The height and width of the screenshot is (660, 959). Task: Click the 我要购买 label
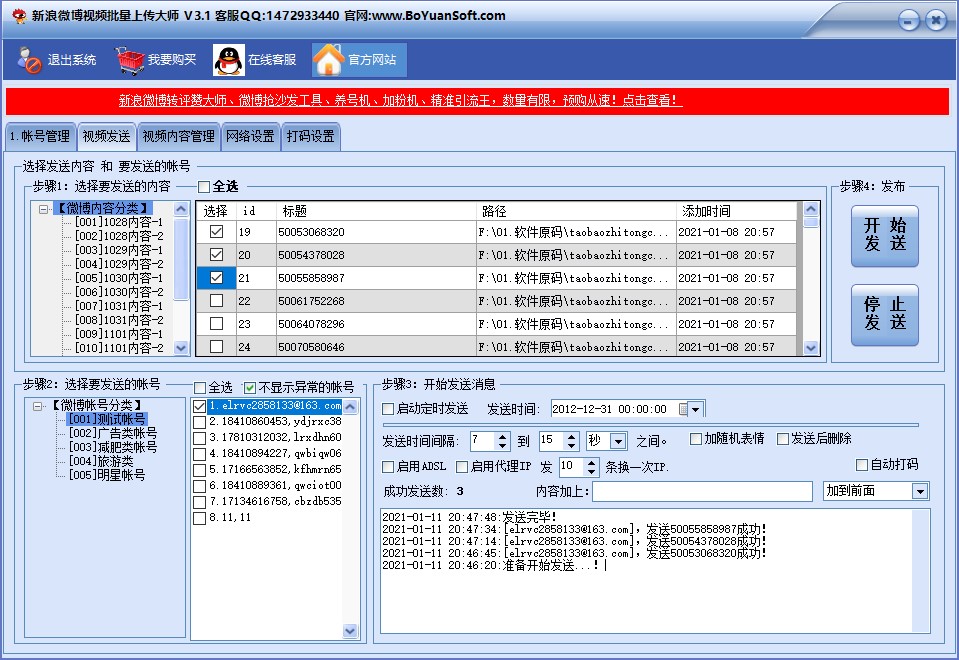(x=172, y=60)
